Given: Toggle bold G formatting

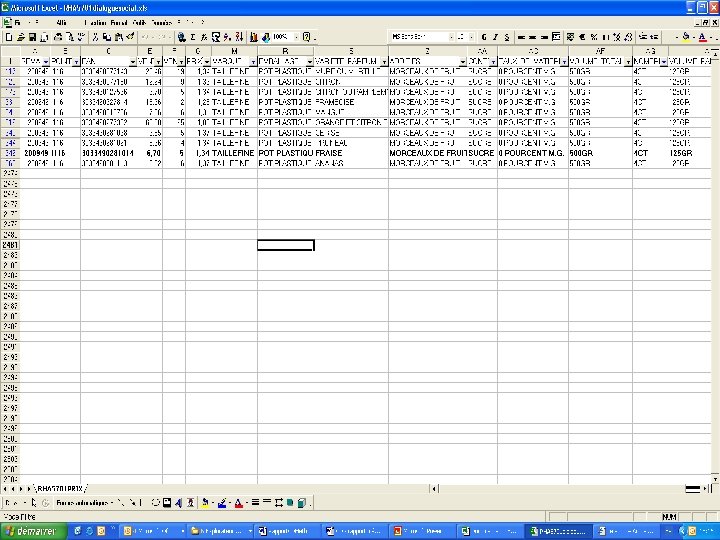Looking at the screenshot, I should tap(484, 37).
